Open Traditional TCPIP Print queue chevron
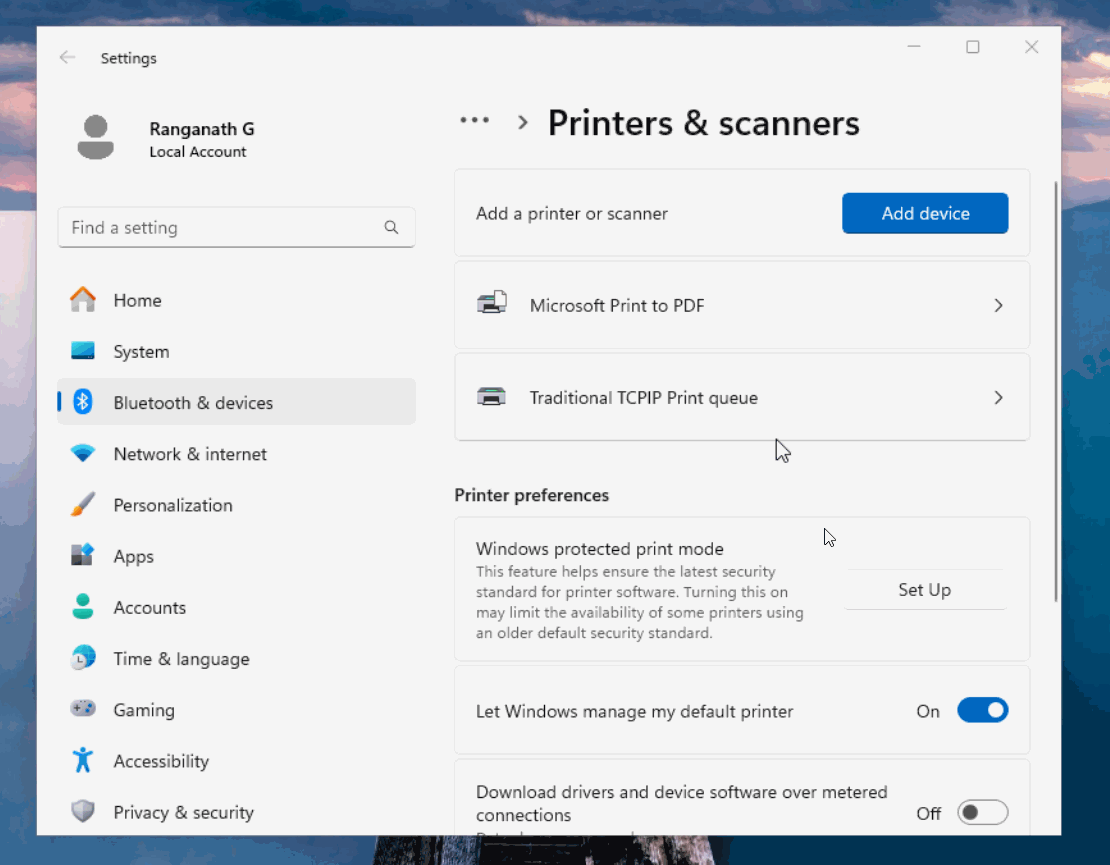This screenshot has width=1110, height=865. click(998, 398)
